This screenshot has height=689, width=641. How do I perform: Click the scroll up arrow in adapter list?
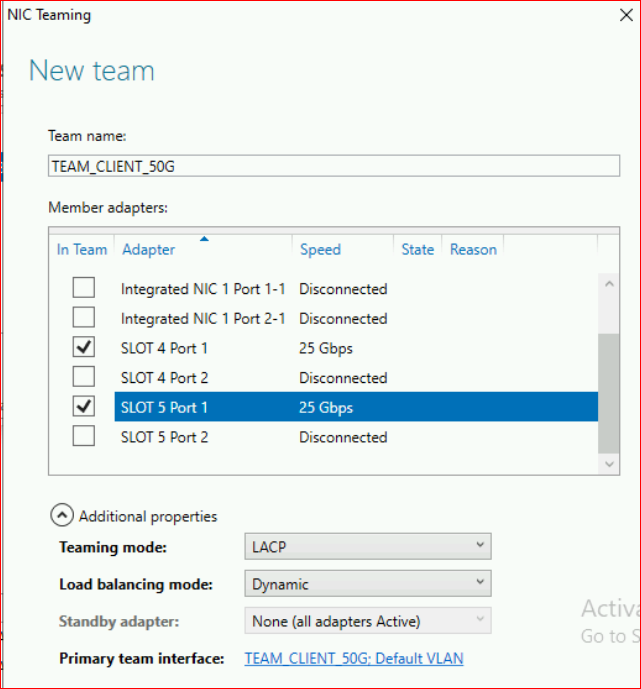pos(609,284)
